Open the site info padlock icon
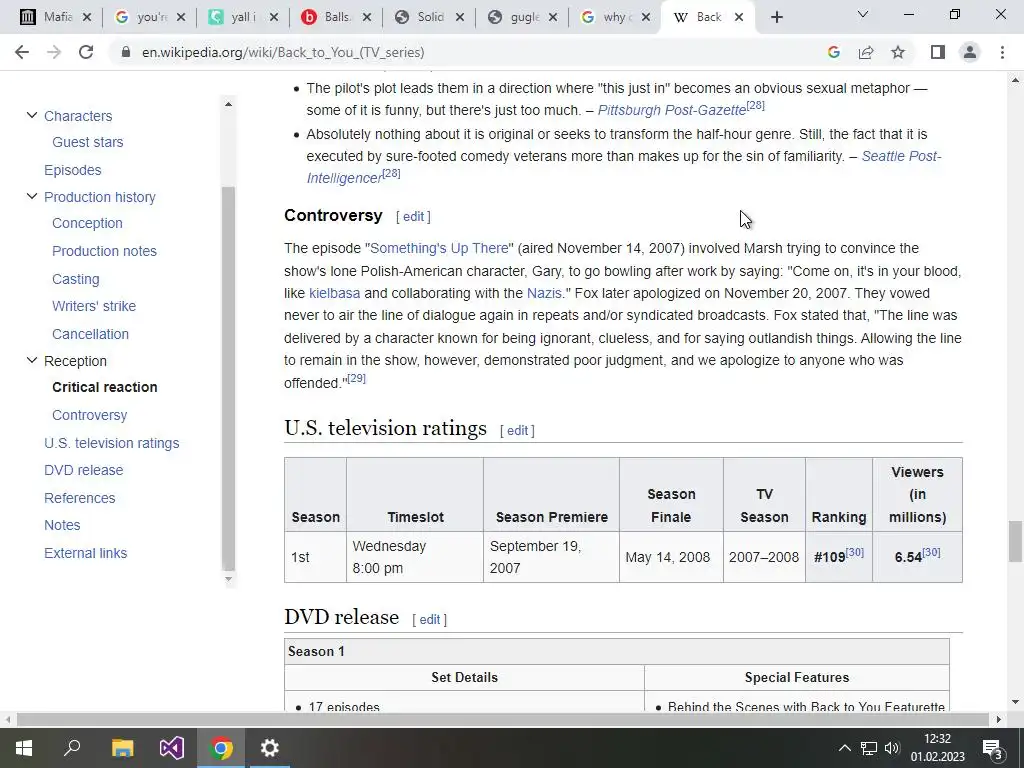 125,52
